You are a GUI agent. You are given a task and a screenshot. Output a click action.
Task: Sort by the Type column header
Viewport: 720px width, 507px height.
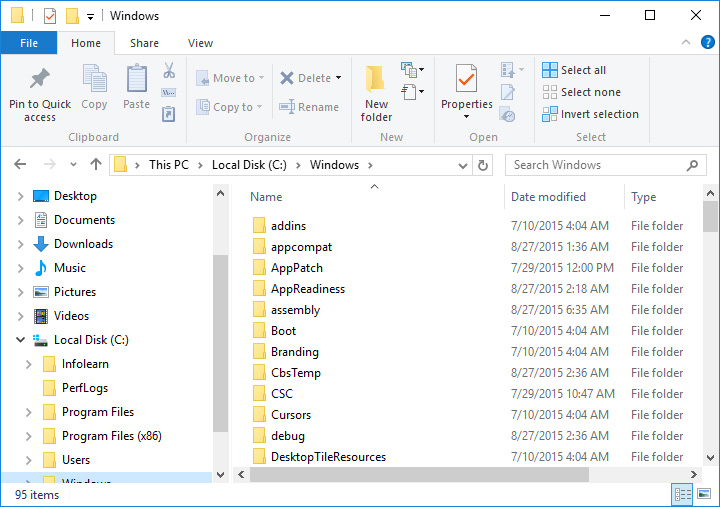pyautogui.click(x=643, y=197)
